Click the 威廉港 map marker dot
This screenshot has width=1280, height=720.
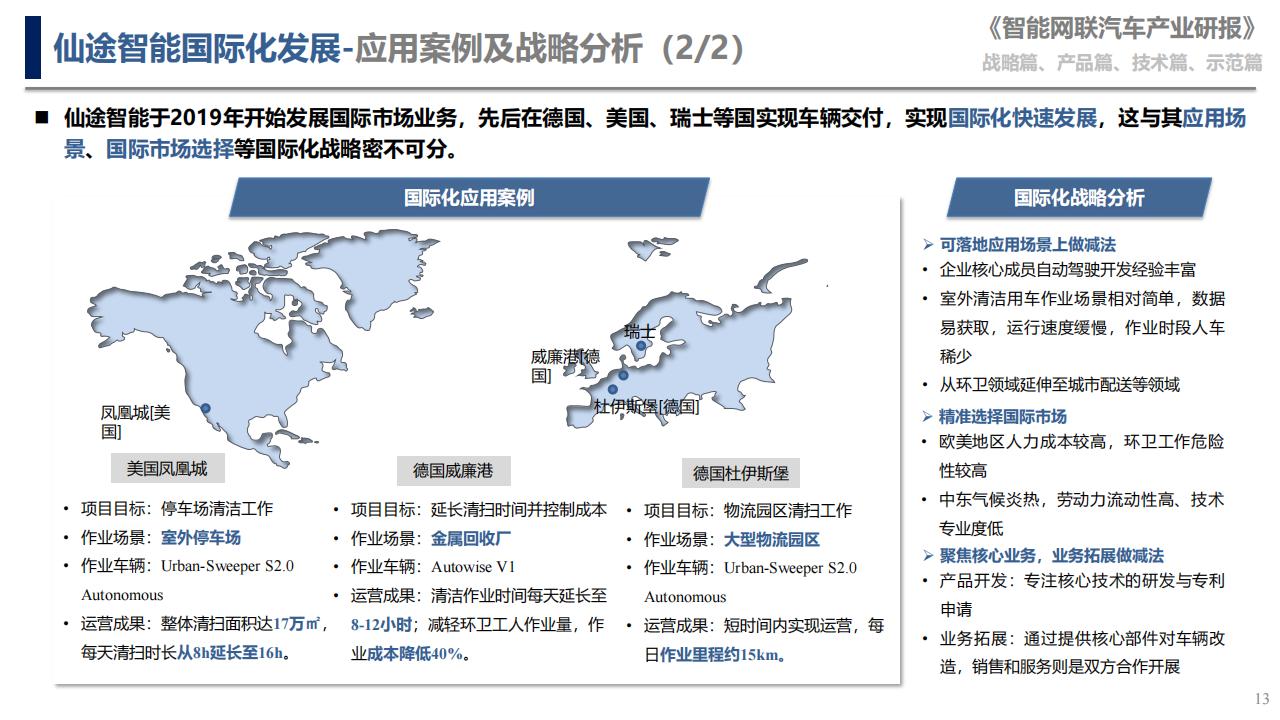623,376
